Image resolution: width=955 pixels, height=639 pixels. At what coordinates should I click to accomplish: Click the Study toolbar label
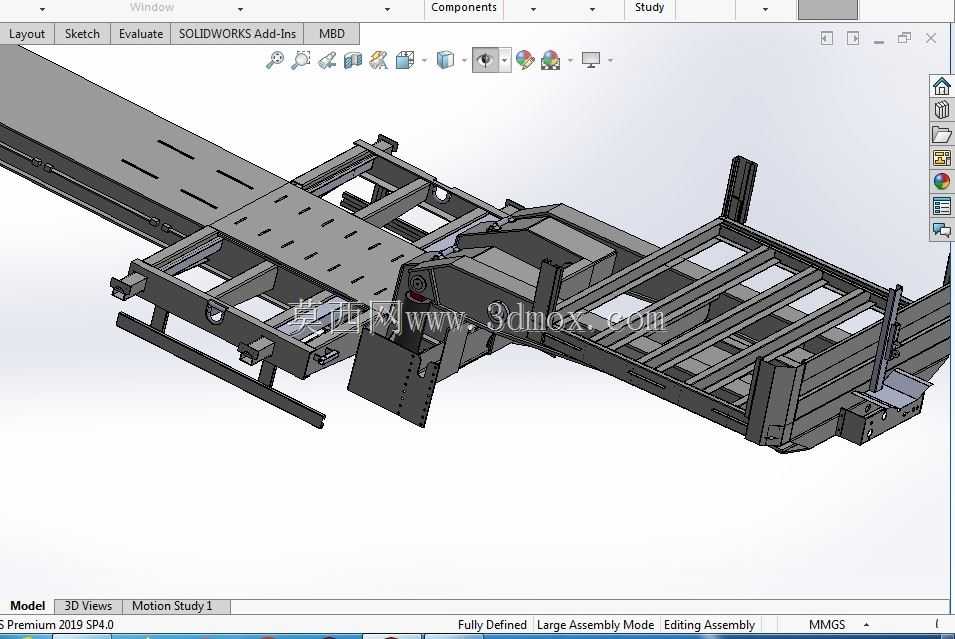pyautogui.click(x=649, y=7)
